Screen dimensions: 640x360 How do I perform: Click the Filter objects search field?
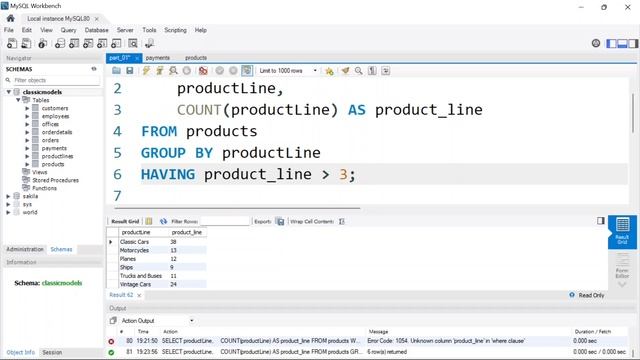(56, 80)
